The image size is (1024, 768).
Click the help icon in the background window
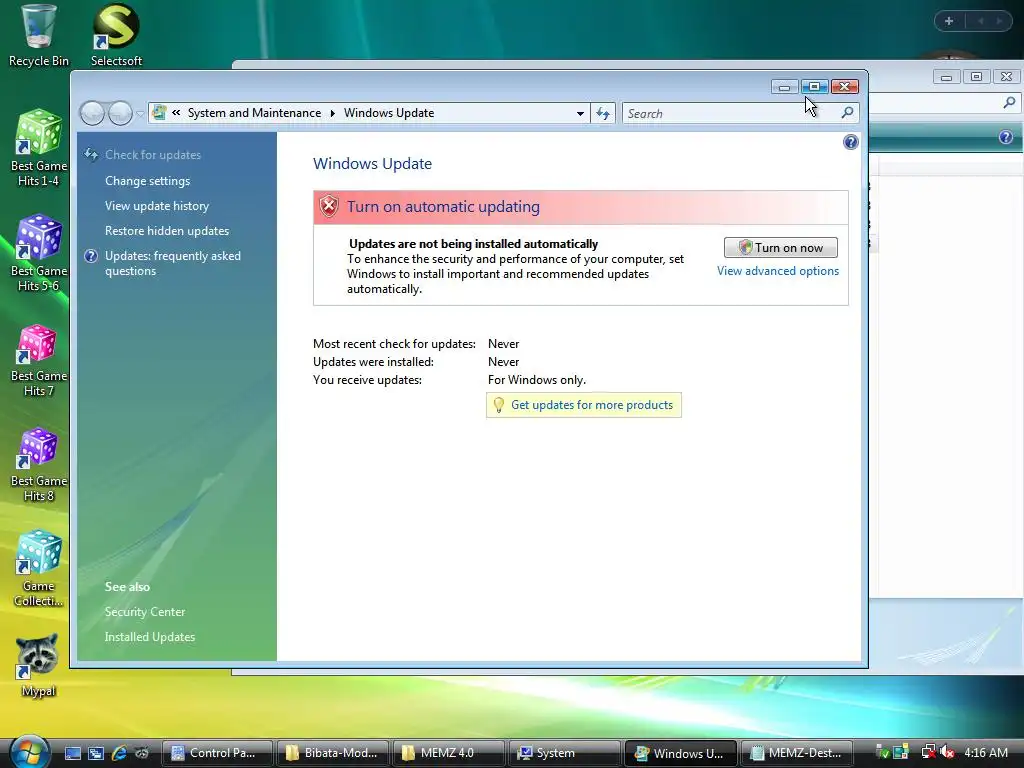tap(1006, 136)
